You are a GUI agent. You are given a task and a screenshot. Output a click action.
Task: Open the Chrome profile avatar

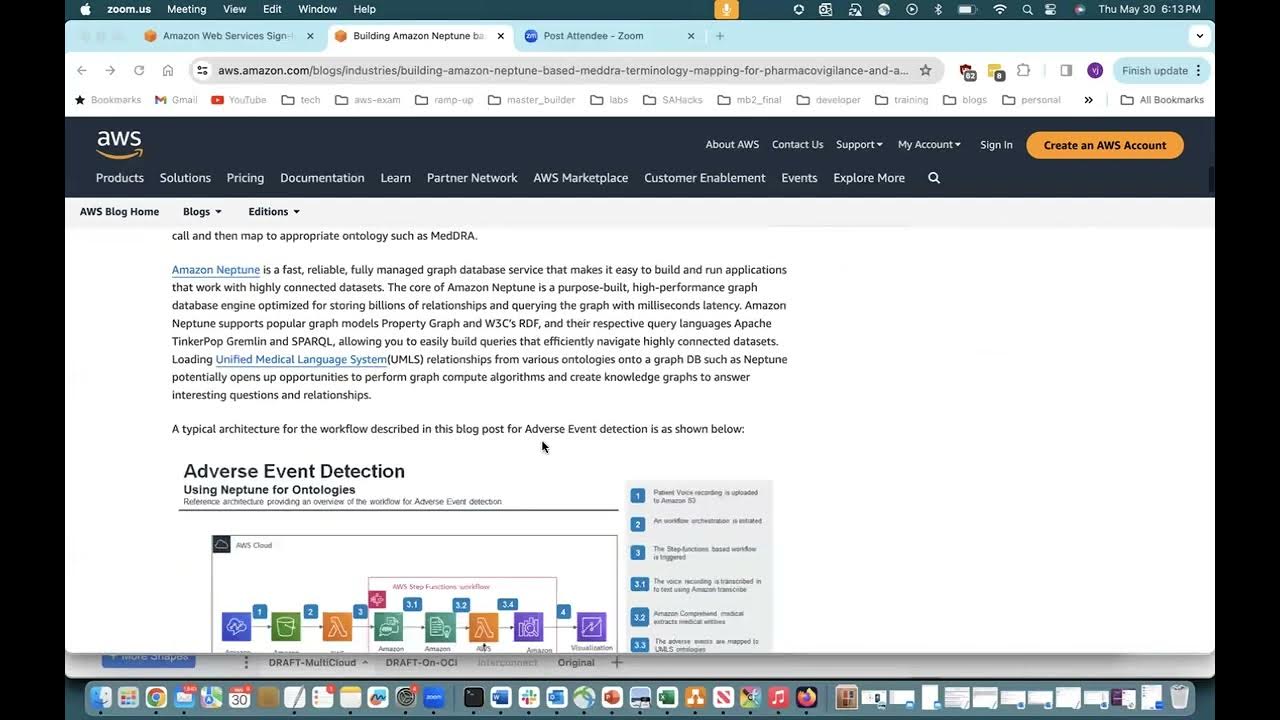point(1095,70)
